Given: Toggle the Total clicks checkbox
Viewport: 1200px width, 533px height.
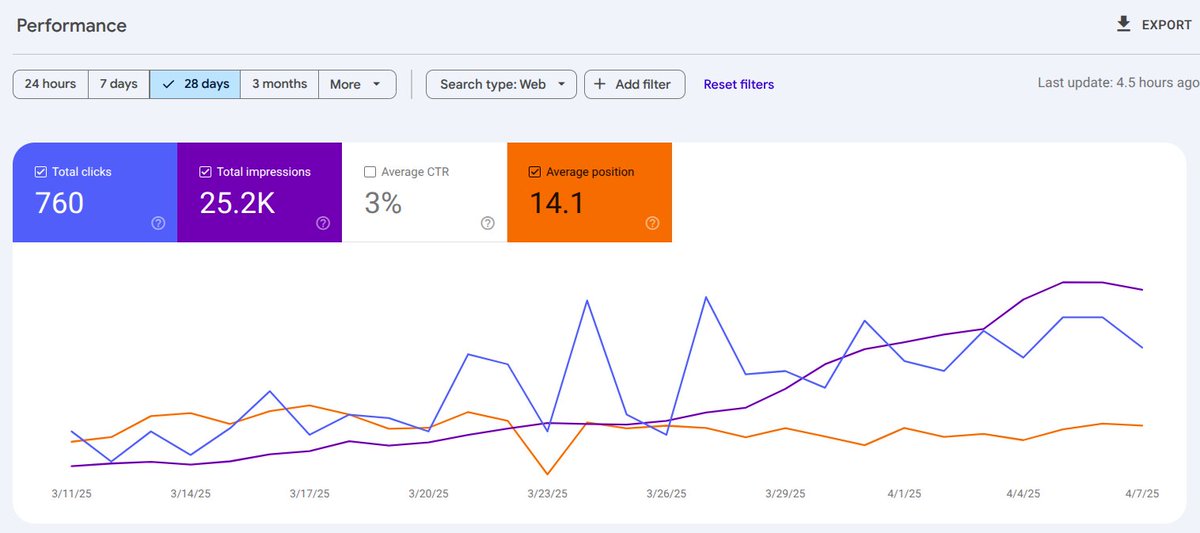Looking at the screenshot, I should [x=41, y=172].
